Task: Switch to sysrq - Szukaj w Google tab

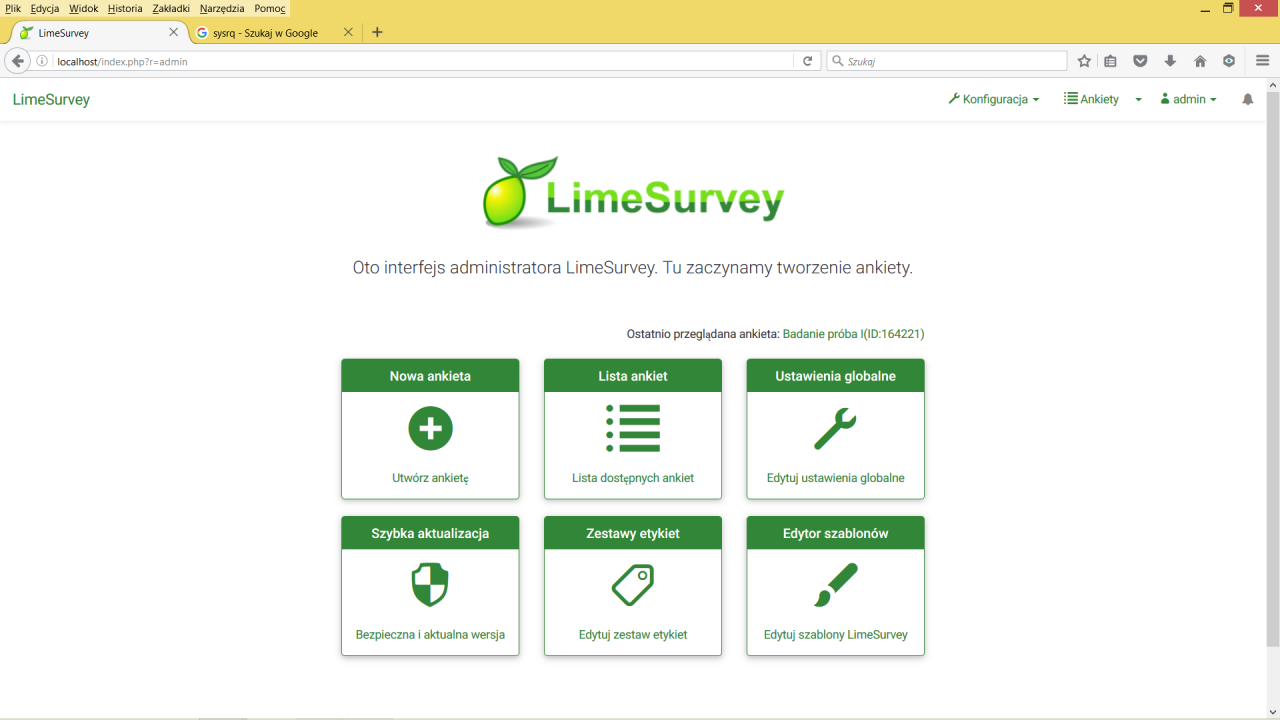Action: click(265, 32)
